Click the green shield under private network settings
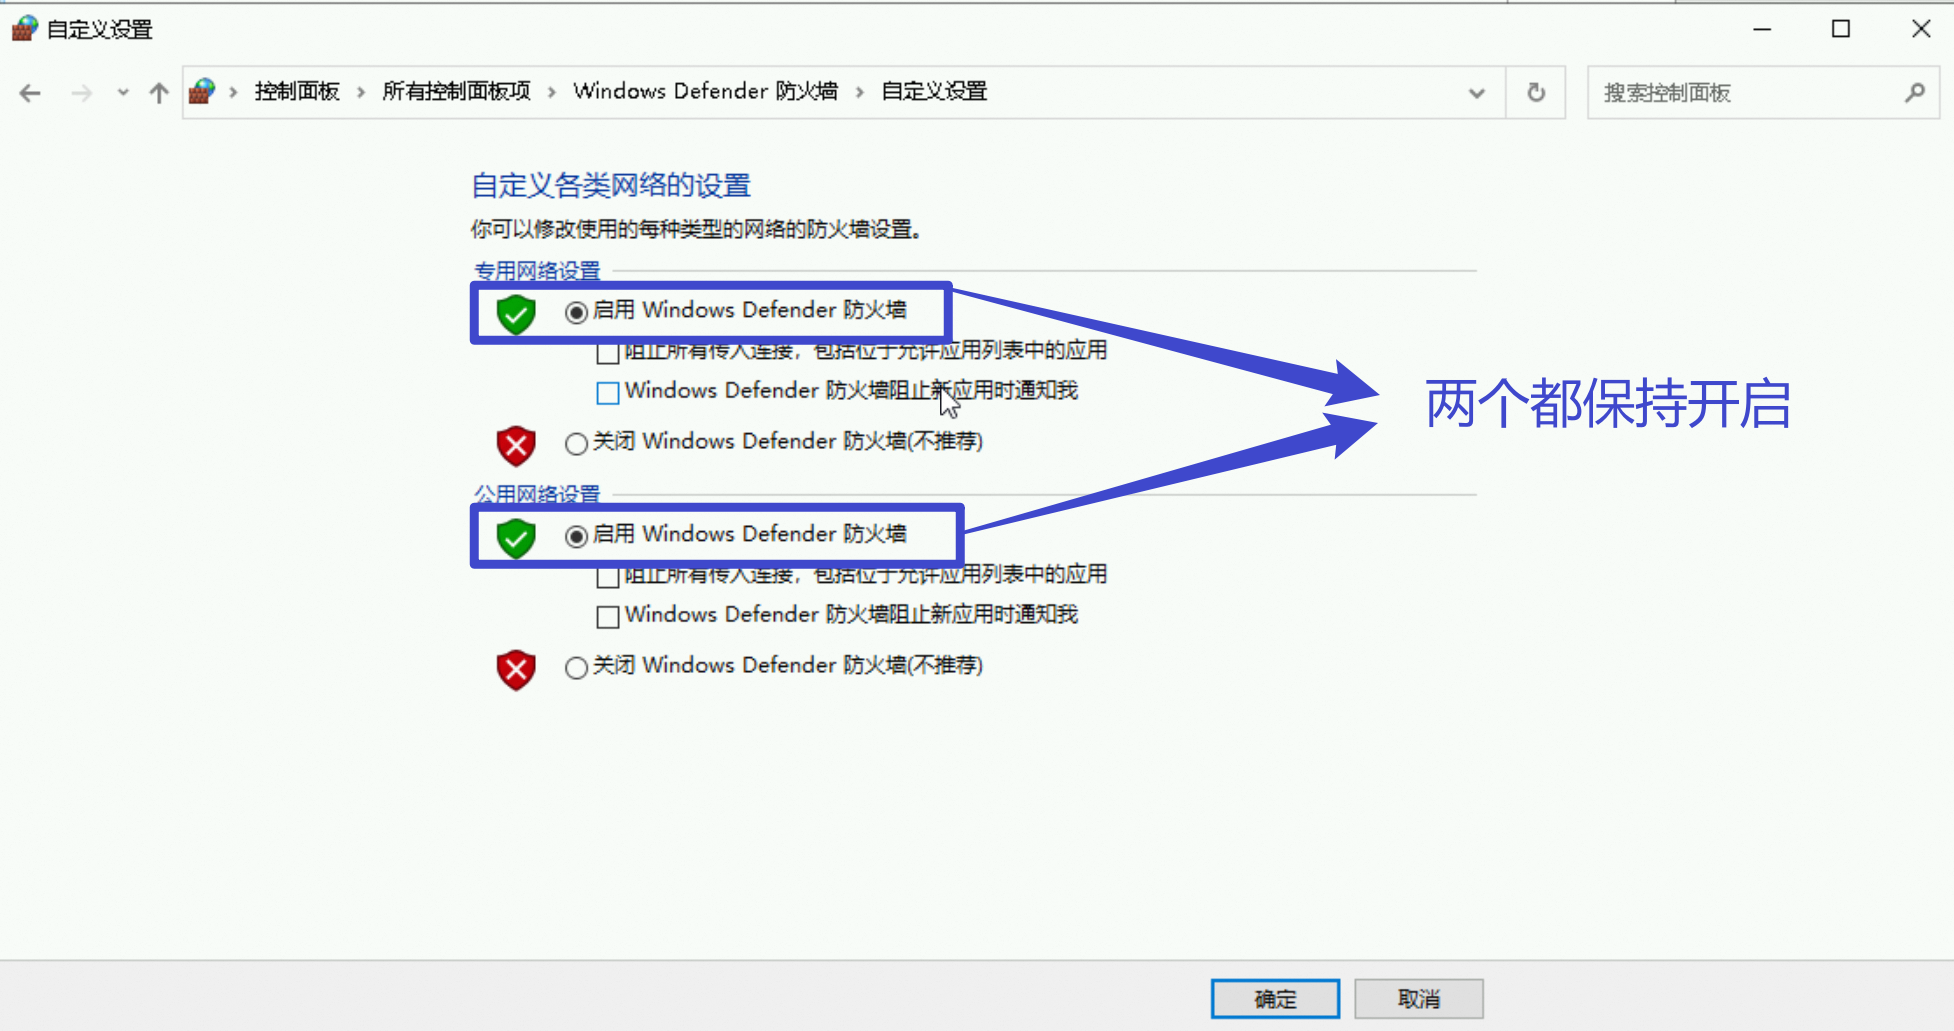The width and height of the screenshot is (1954, 1031). [x=516, y=314]
